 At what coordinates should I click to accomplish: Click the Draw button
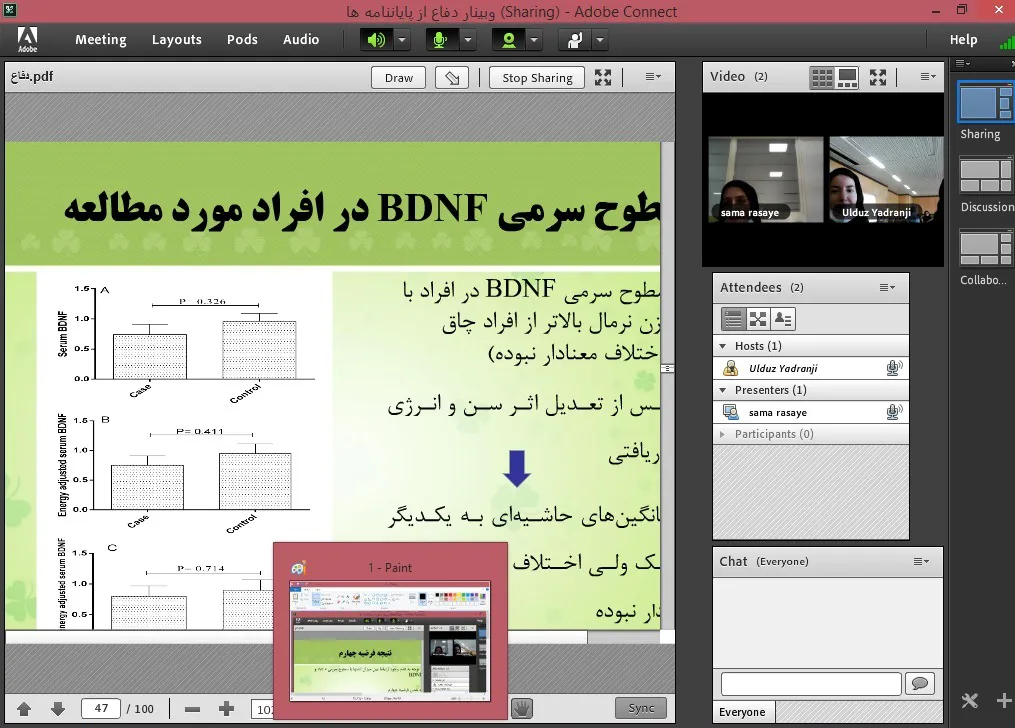[399, 78]
